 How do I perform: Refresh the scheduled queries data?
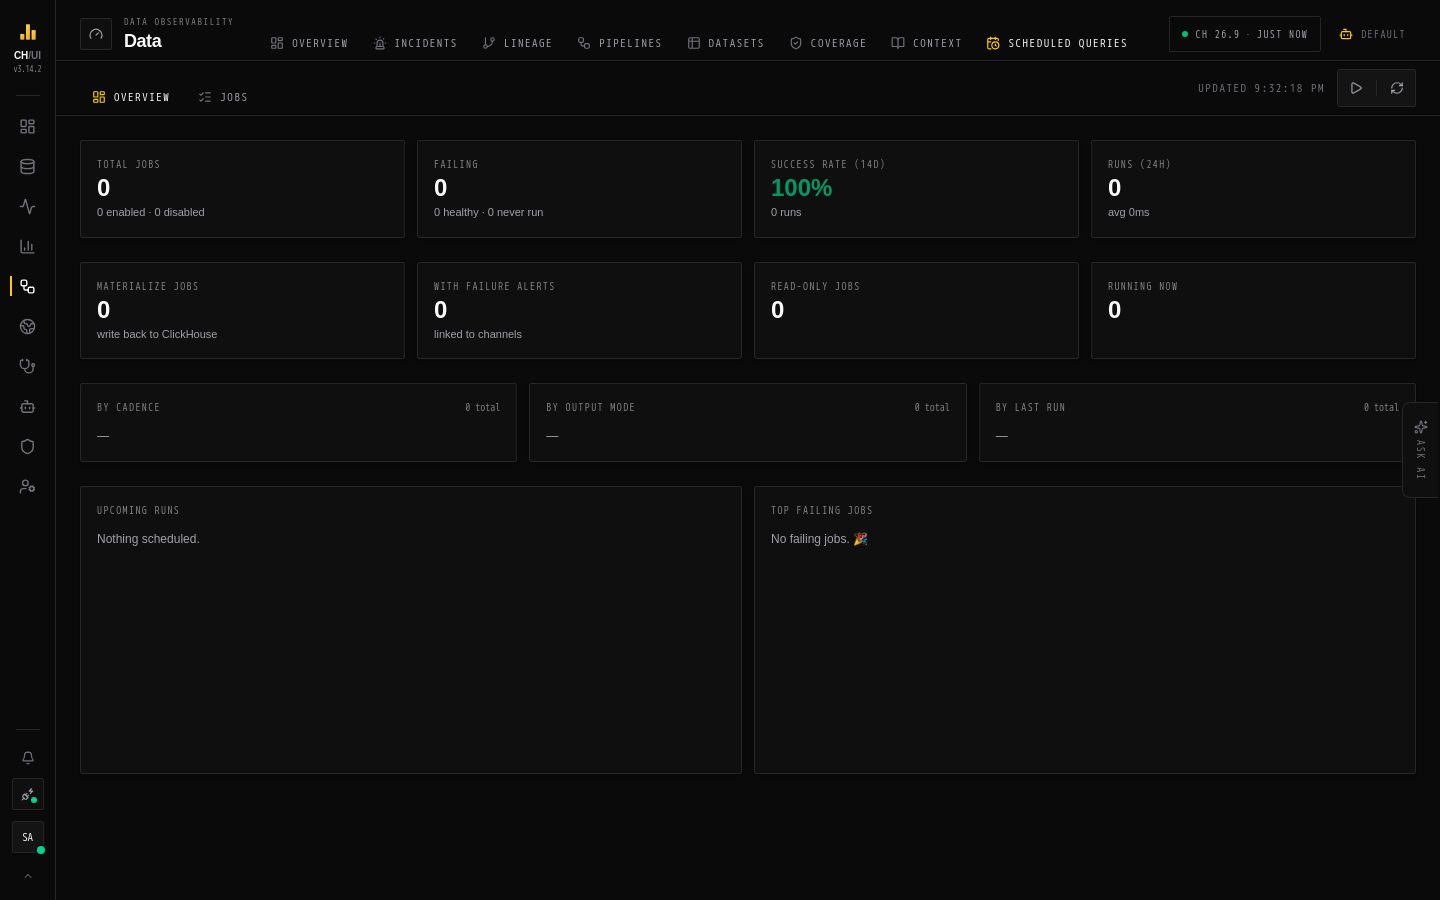click(x=1397, y=88)
